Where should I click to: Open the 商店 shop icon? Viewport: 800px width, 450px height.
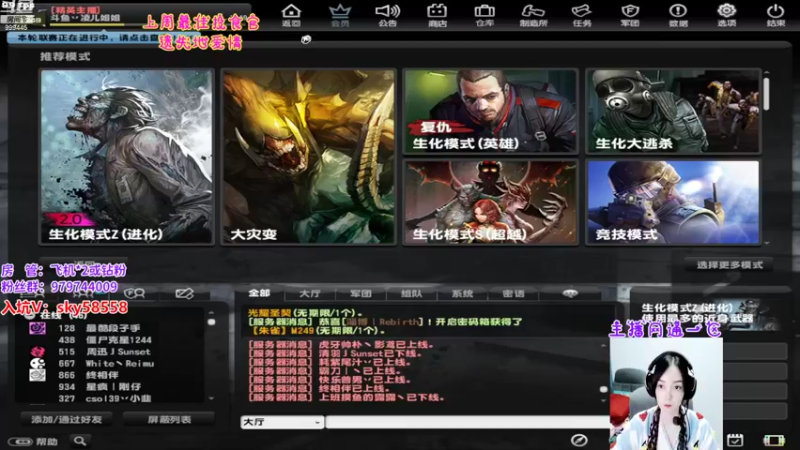[437, 15]
